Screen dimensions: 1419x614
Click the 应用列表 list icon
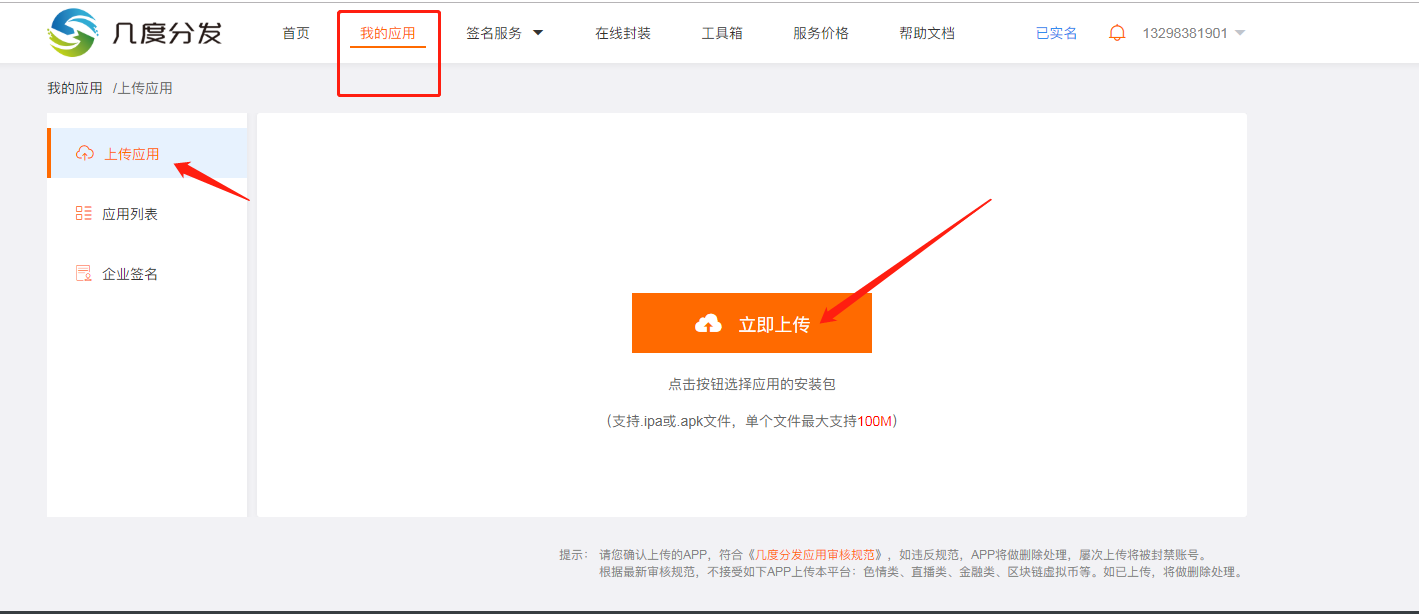pyautogui.click(x=84, y=214)
